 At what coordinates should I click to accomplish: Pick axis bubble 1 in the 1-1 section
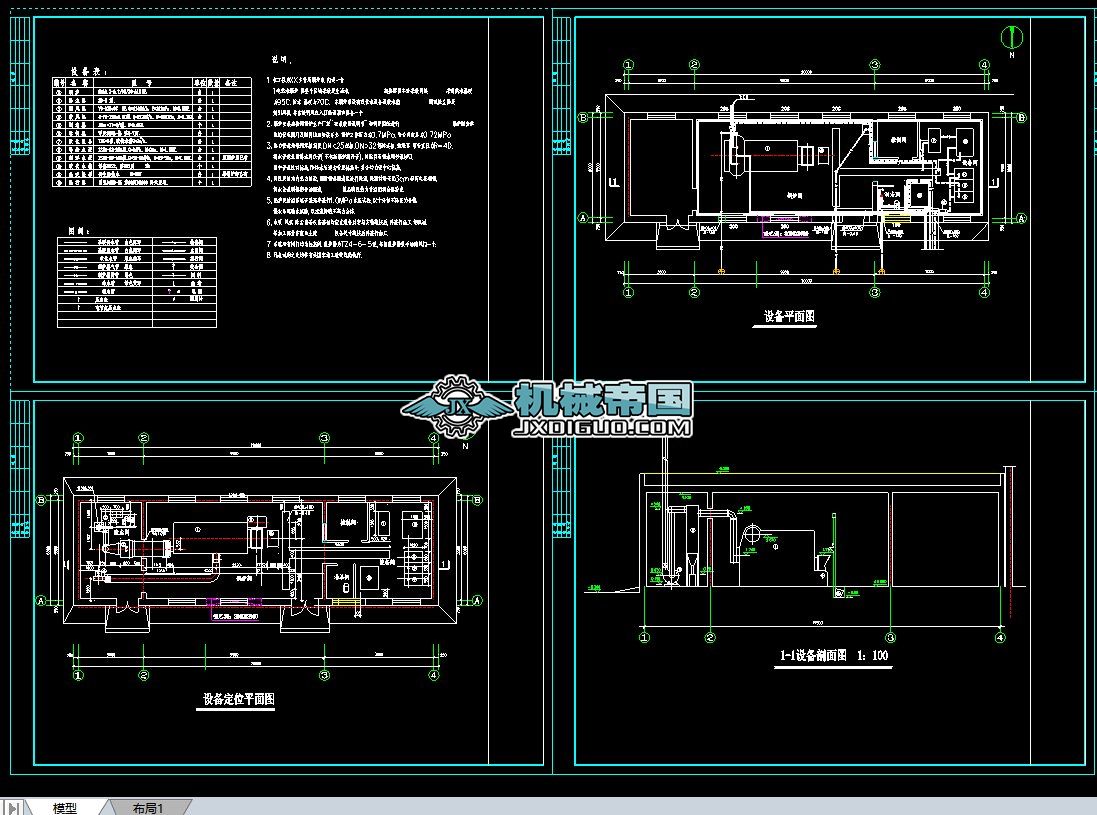[644, 637]
